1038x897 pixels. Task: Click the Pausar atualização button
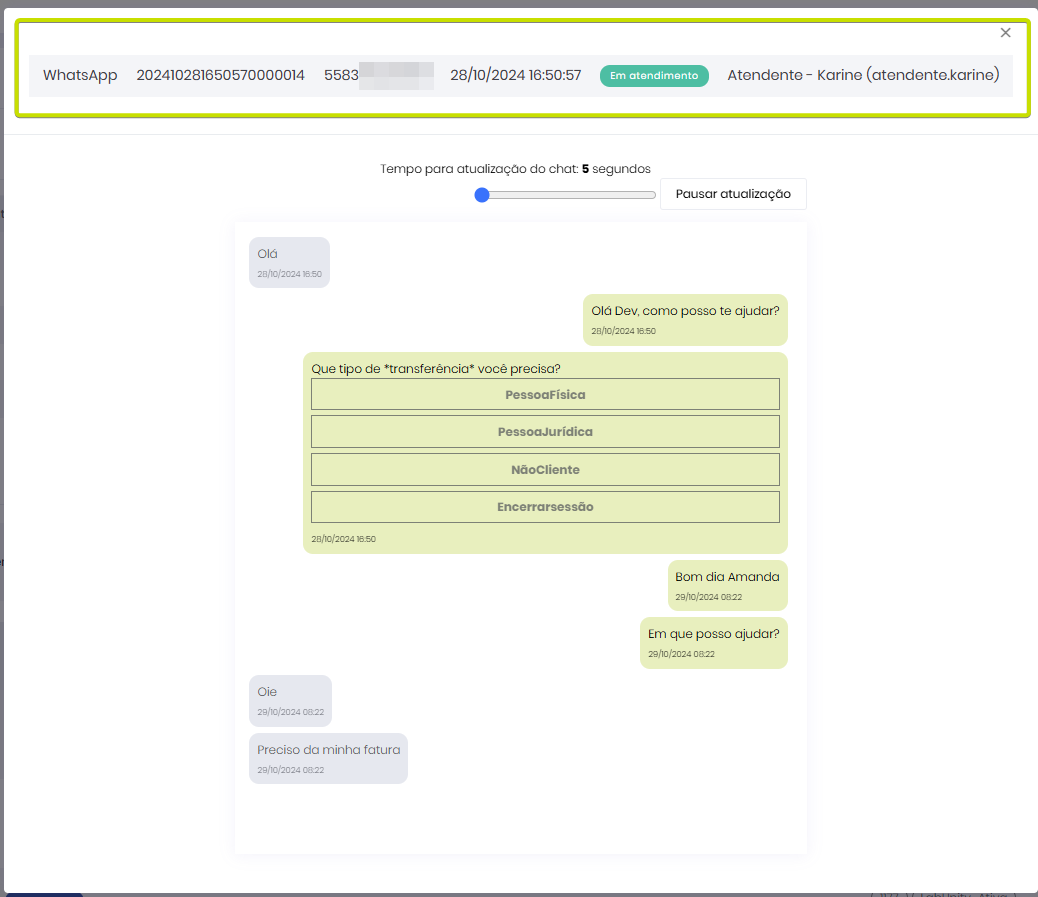point(733,194)
